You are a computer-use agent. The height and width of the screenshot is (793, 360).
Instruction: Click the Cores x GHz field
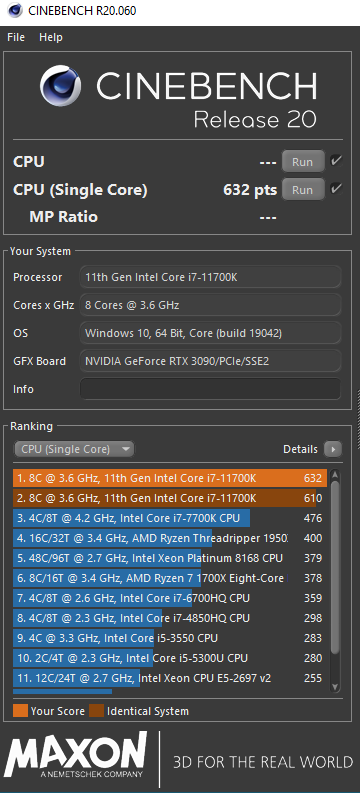[x=210, y=305]
